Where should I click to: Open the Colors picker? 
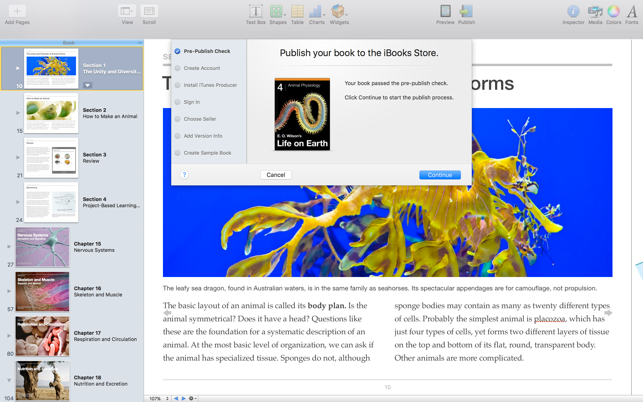tap(613, 12)
